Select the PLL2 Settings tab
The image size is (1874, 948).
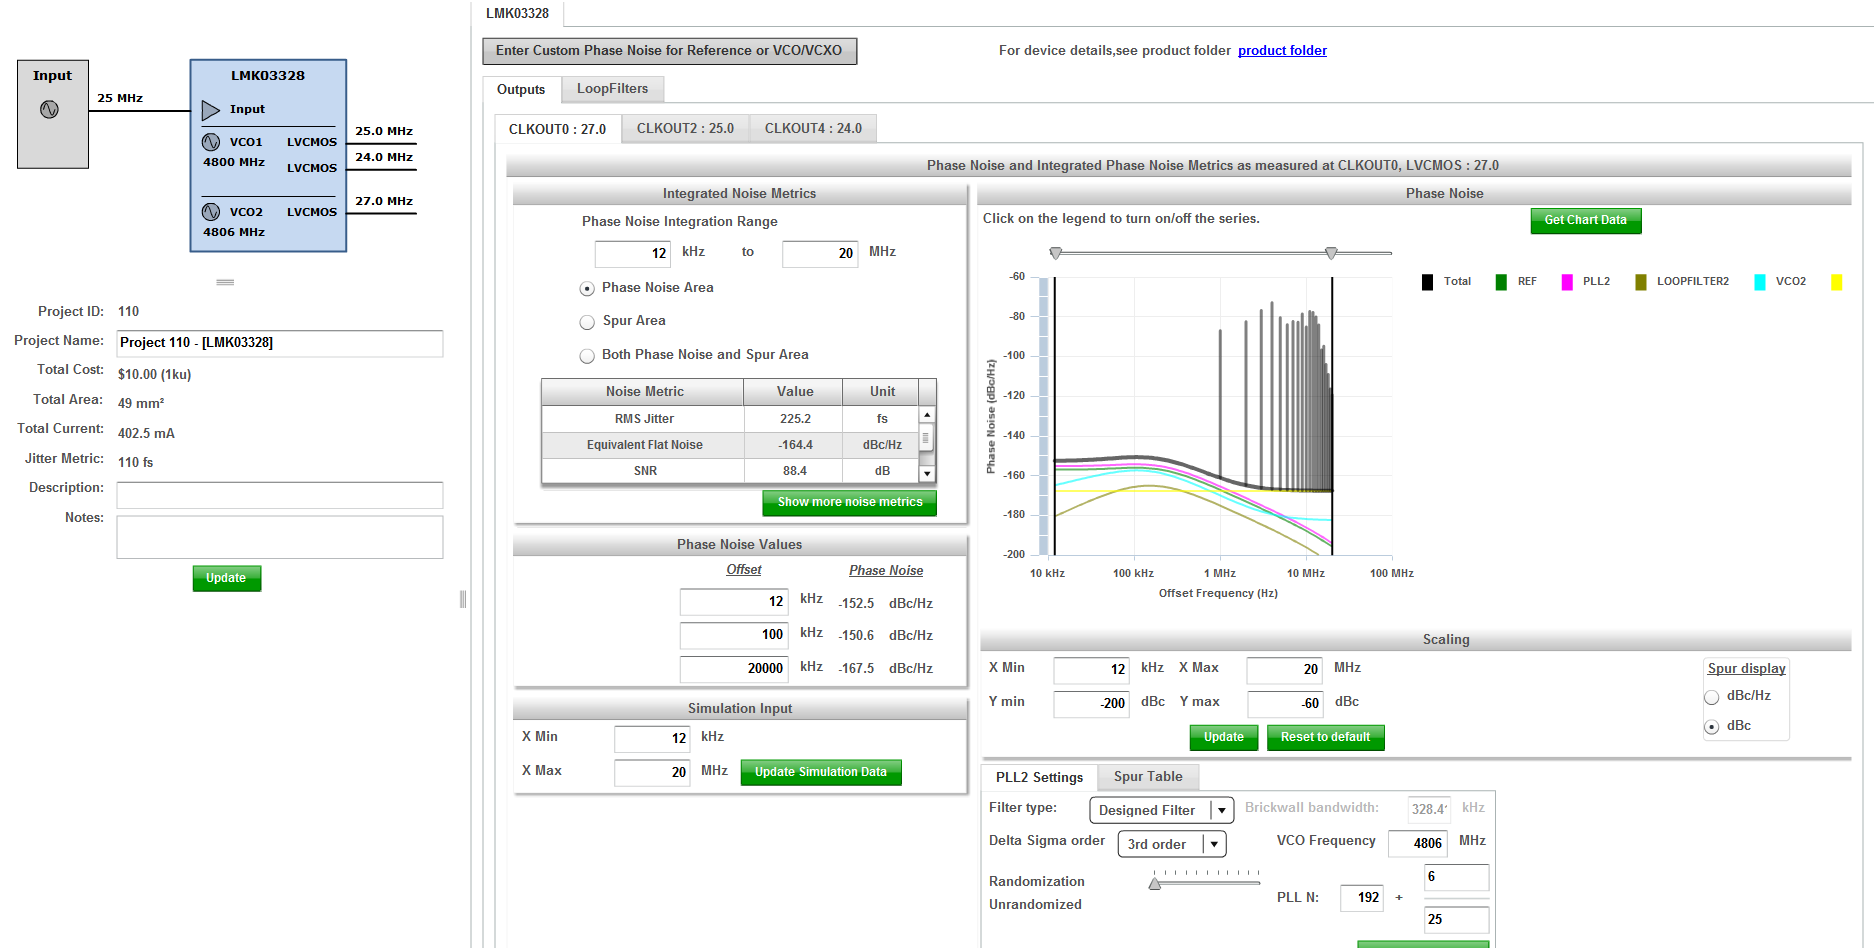[x=1039, y=777]
